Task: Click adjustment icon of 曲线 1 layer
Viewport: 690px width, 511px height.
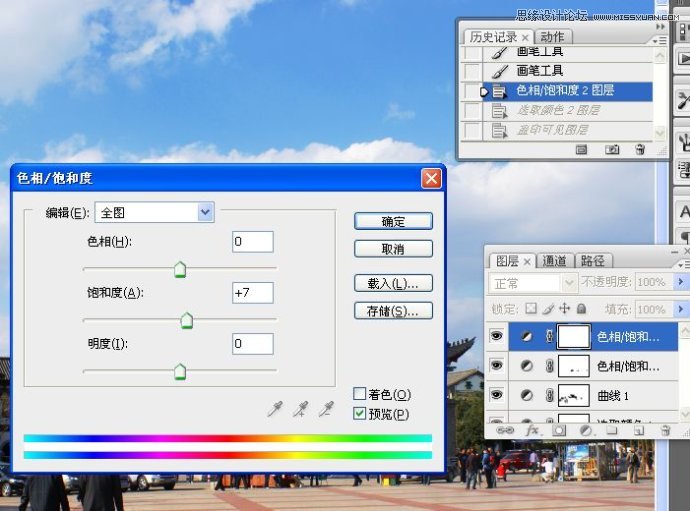Action: [x=527, y=395]
